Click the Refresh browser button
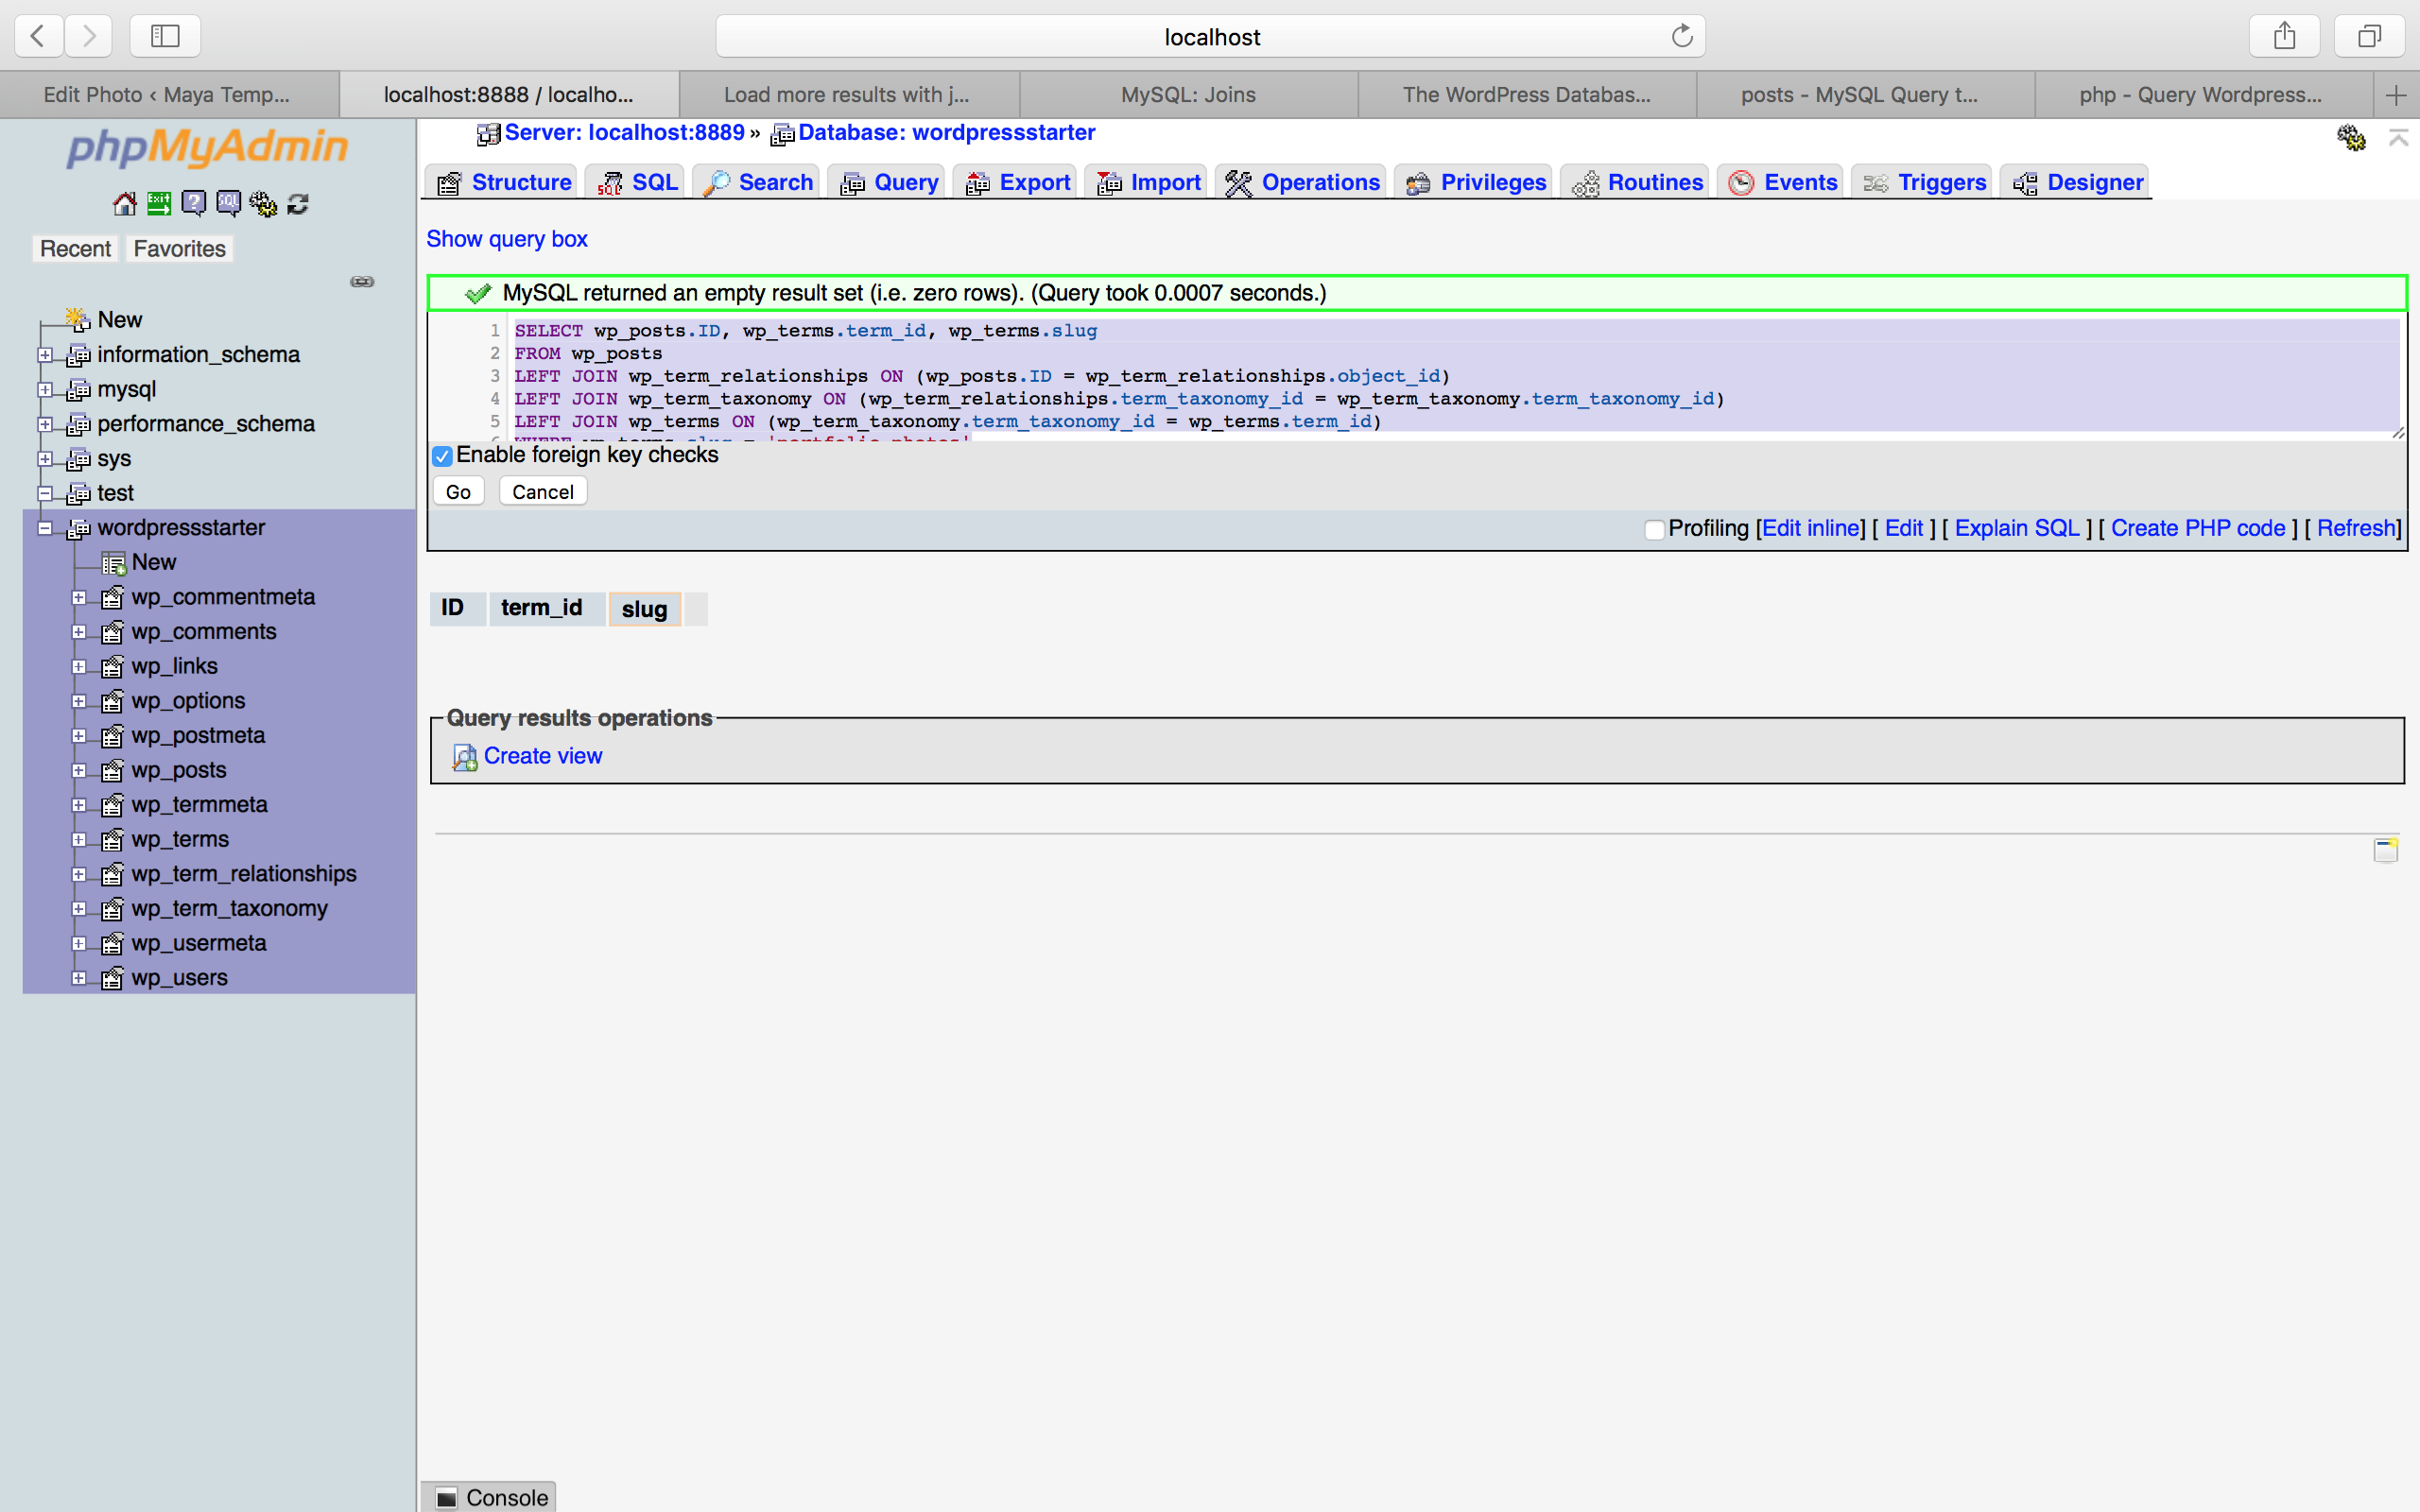Viewport: 2420px width, 1512px height. (x=1683, y=35)
